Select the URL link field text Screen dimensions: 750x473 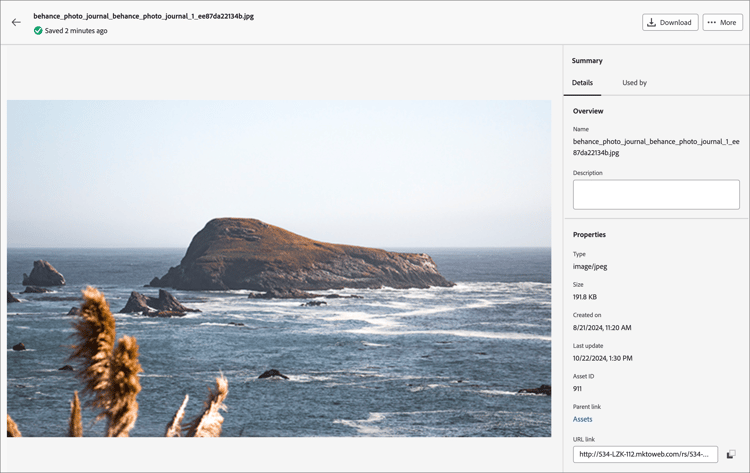pyautogui.click(x=645, y=454)
